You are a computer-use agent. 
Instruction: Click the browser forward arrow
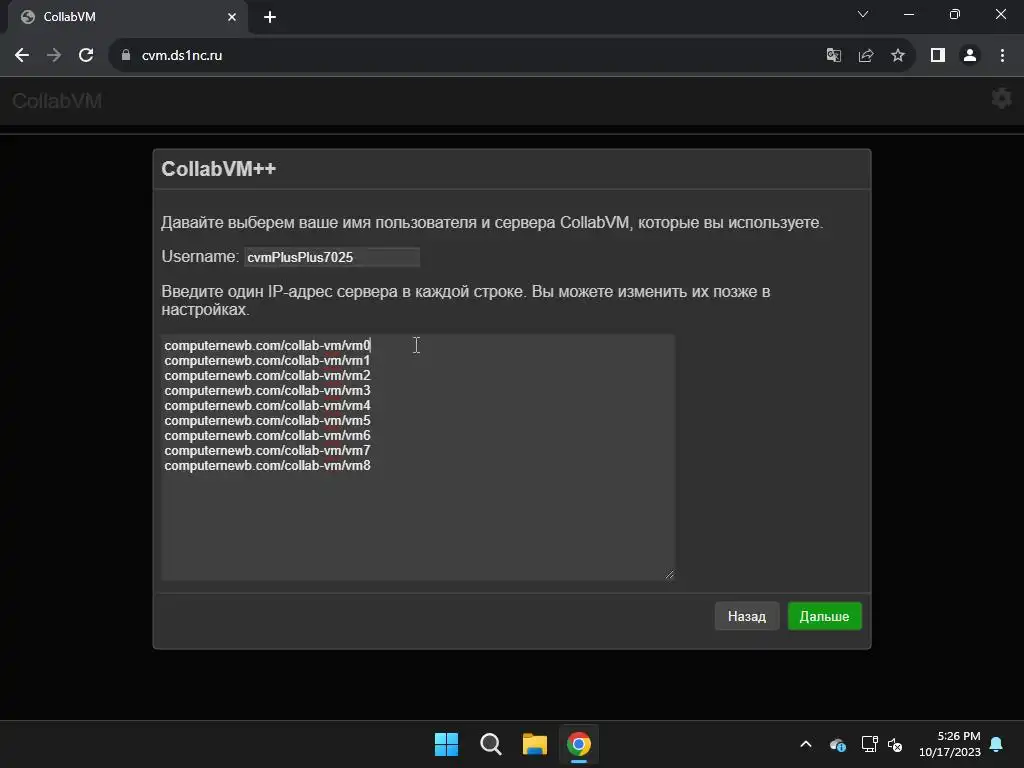point(54,56)
